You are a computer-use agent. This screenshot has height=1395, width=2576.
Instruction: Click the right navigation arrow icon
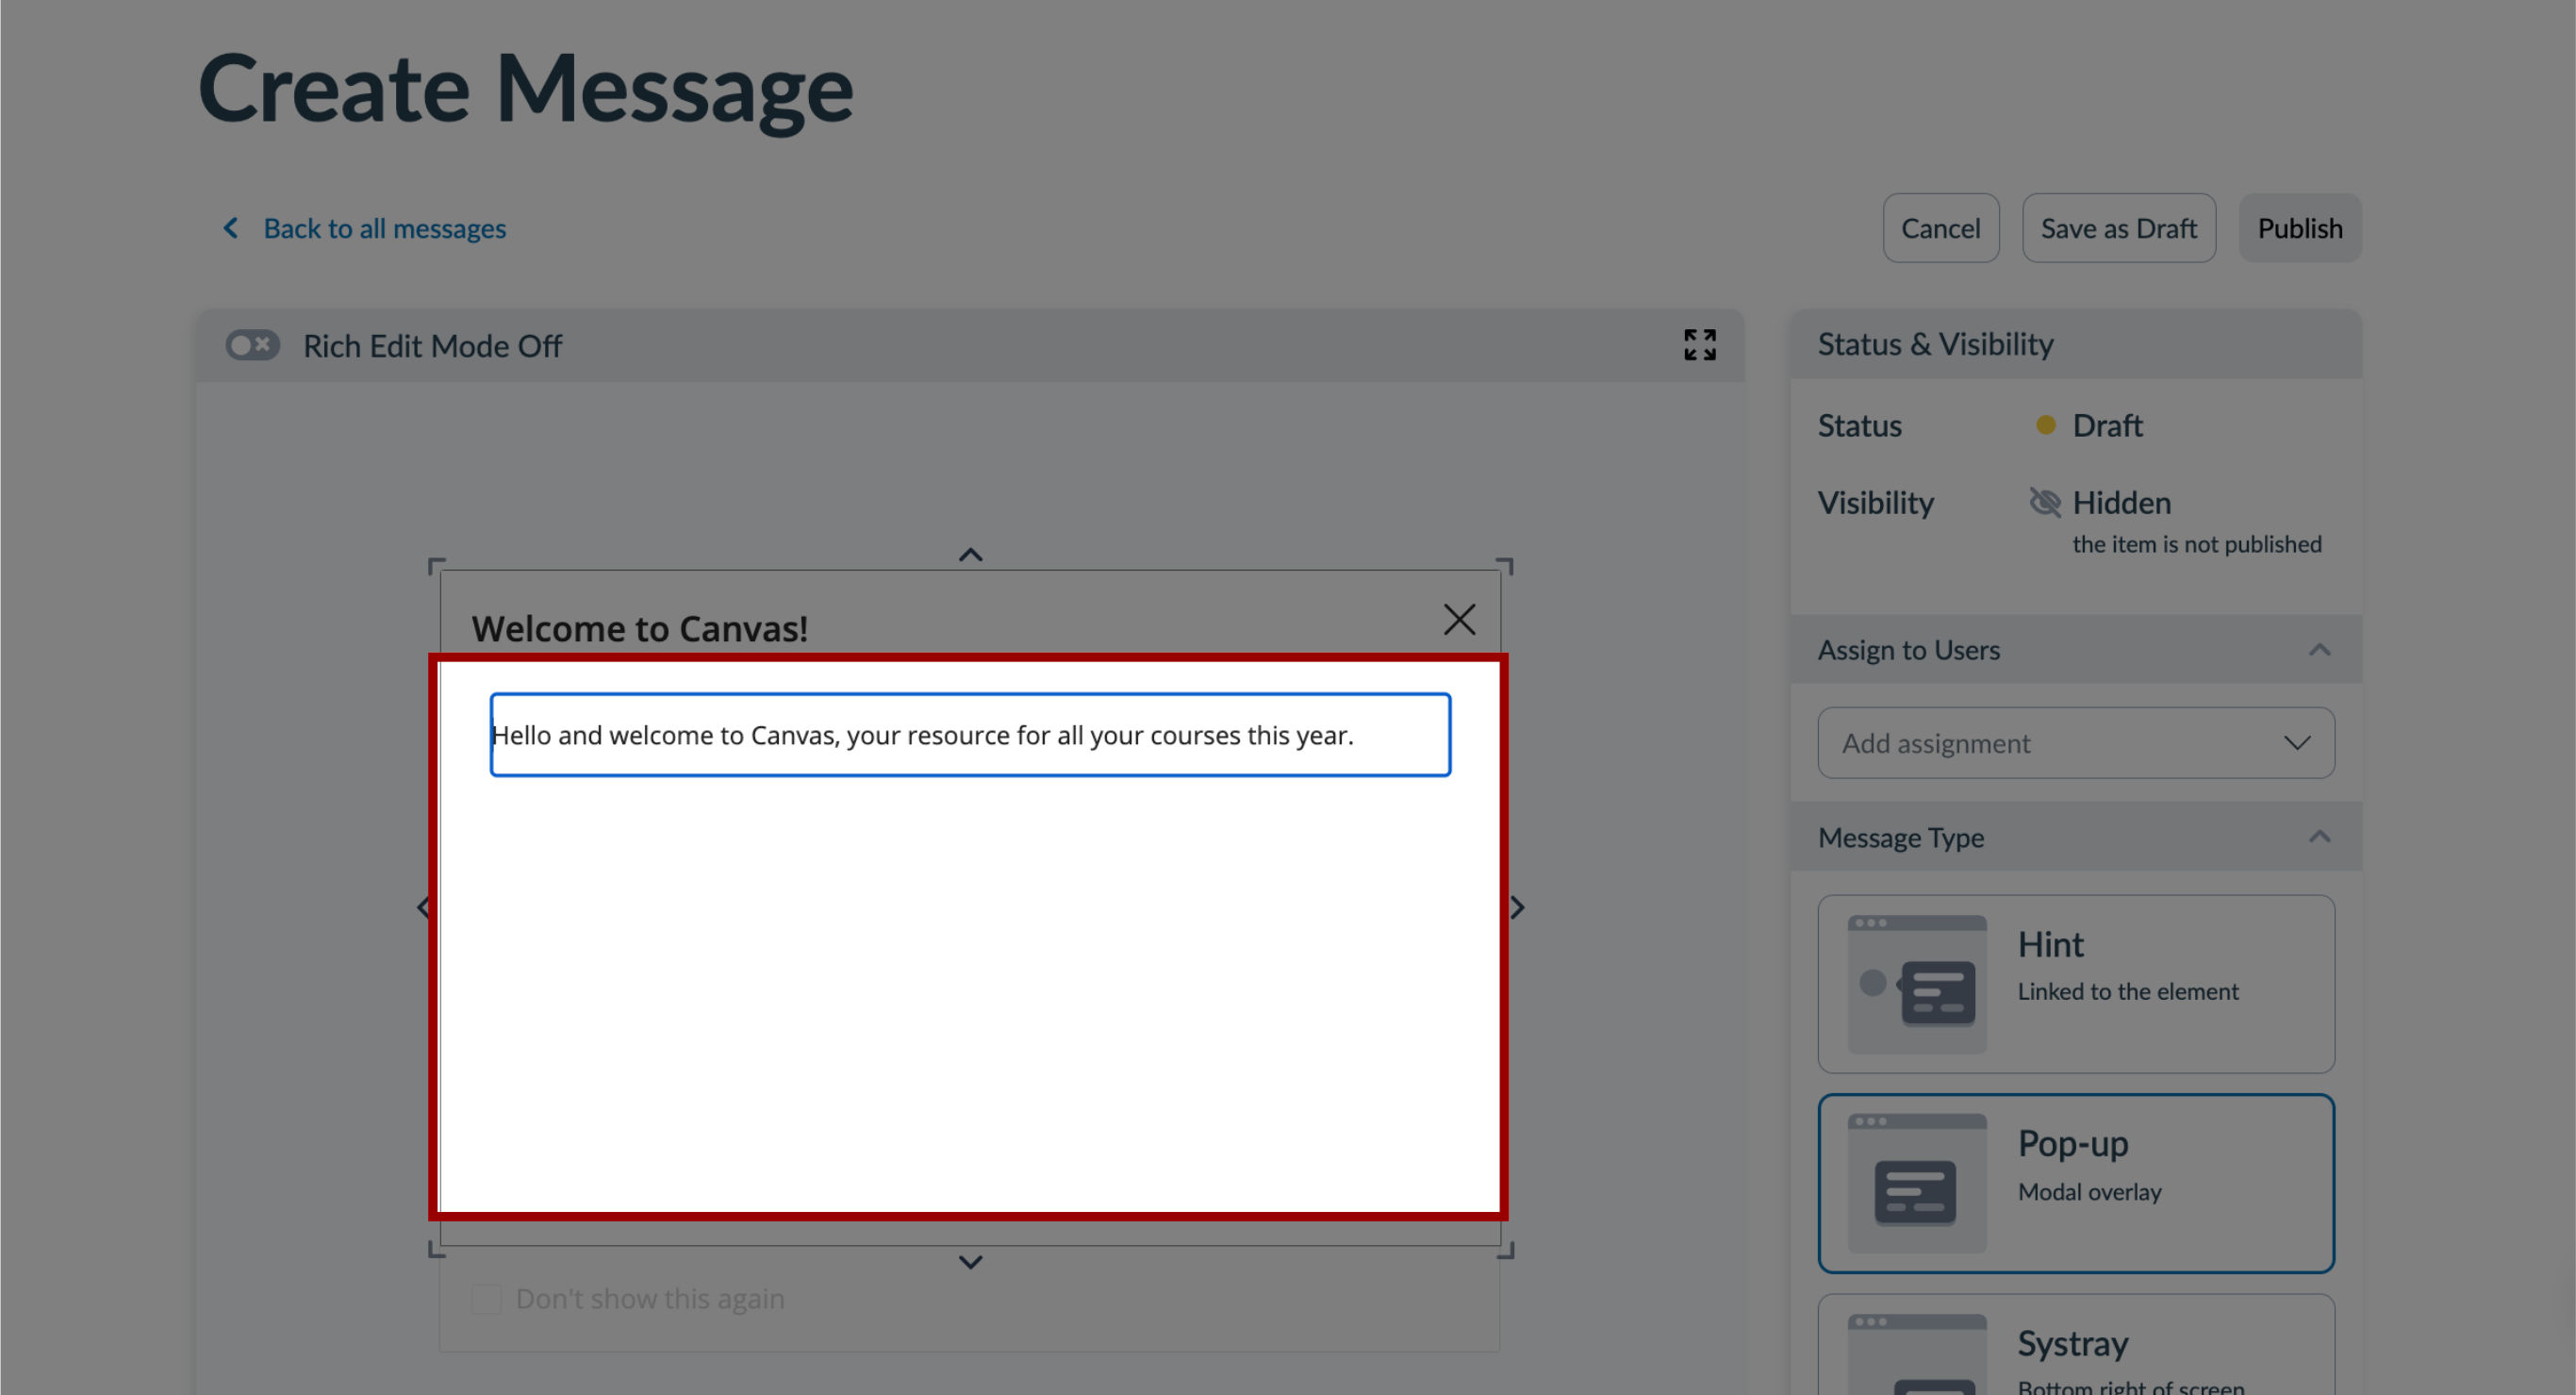pos(1518,907)
